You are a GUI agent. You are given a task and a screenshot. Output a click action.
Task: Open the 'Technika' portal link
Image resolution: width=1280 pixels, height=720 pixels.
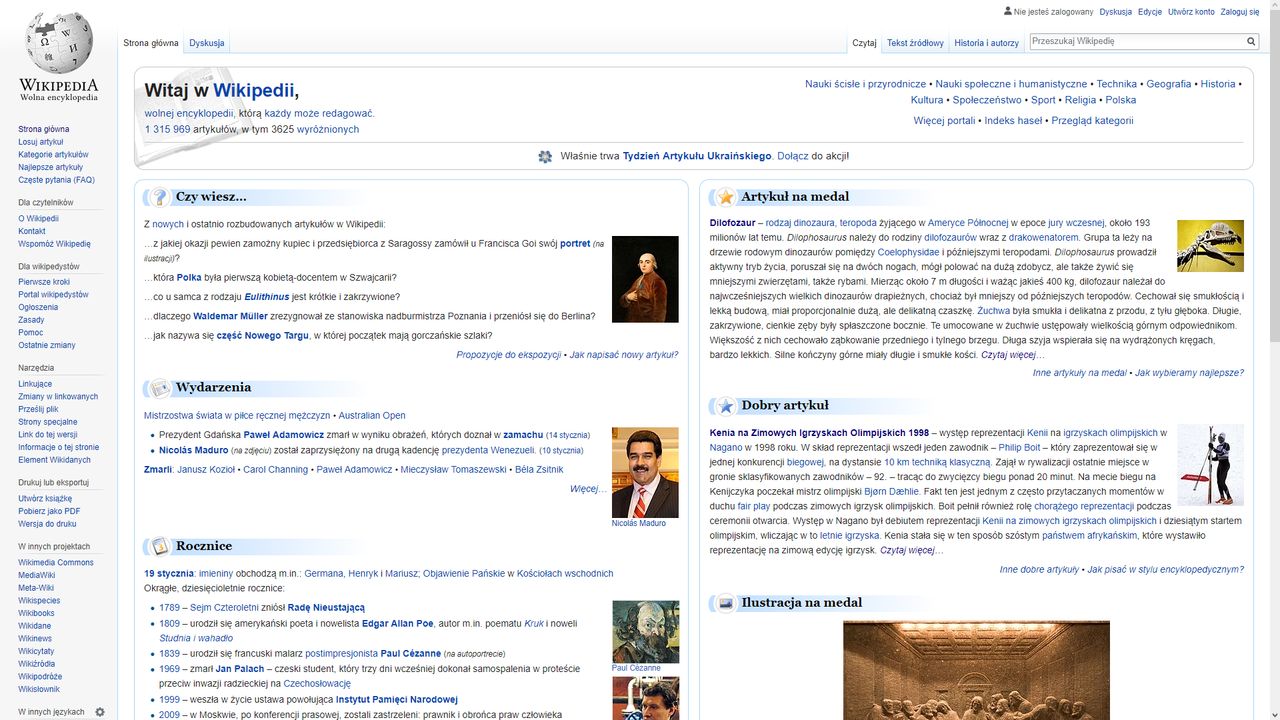[1117, 84]
